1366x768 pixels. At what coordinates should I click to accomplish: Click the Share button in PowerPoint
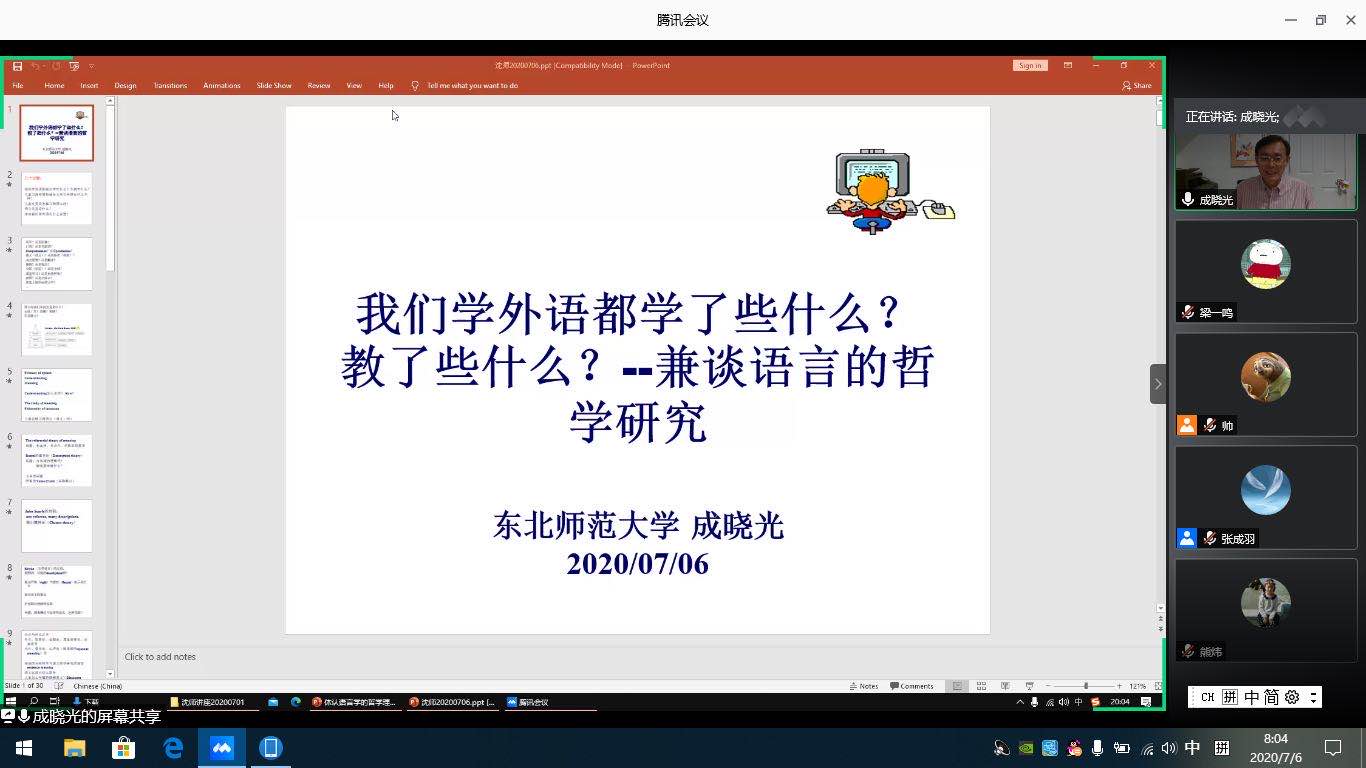pyautogui.click(x=1137, y=86)
